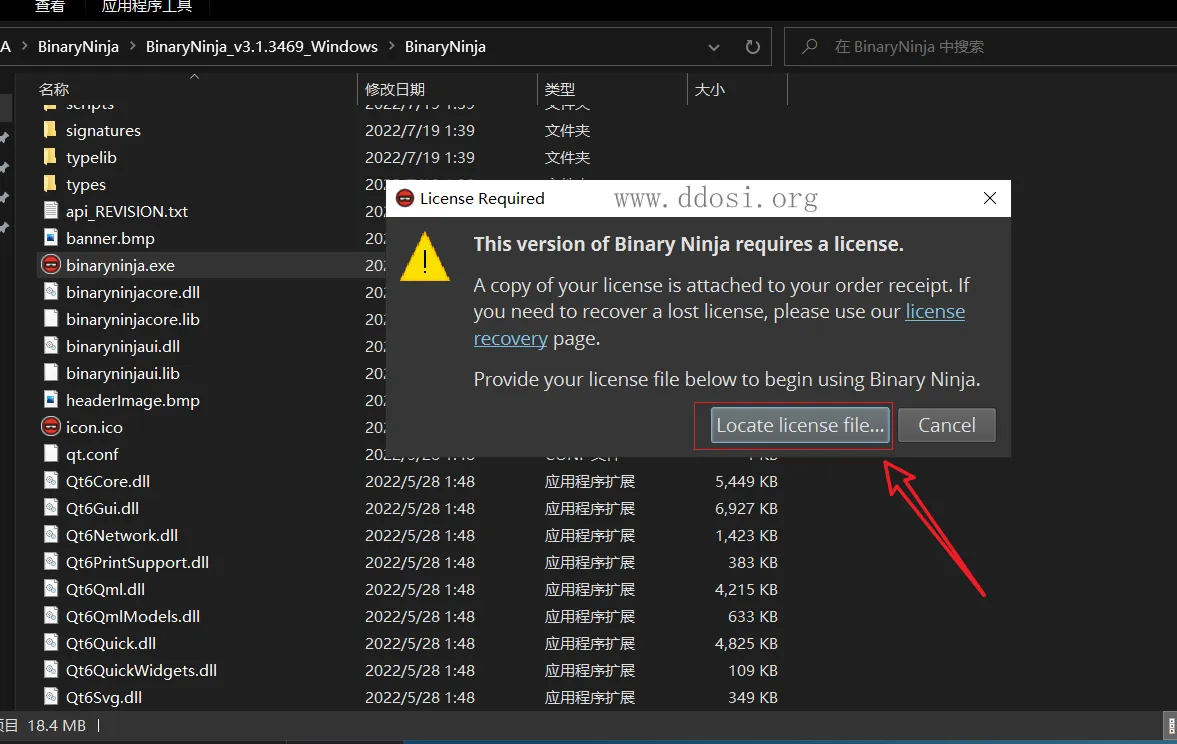Click the Qt6Network.dll file icon

(50, 535)
